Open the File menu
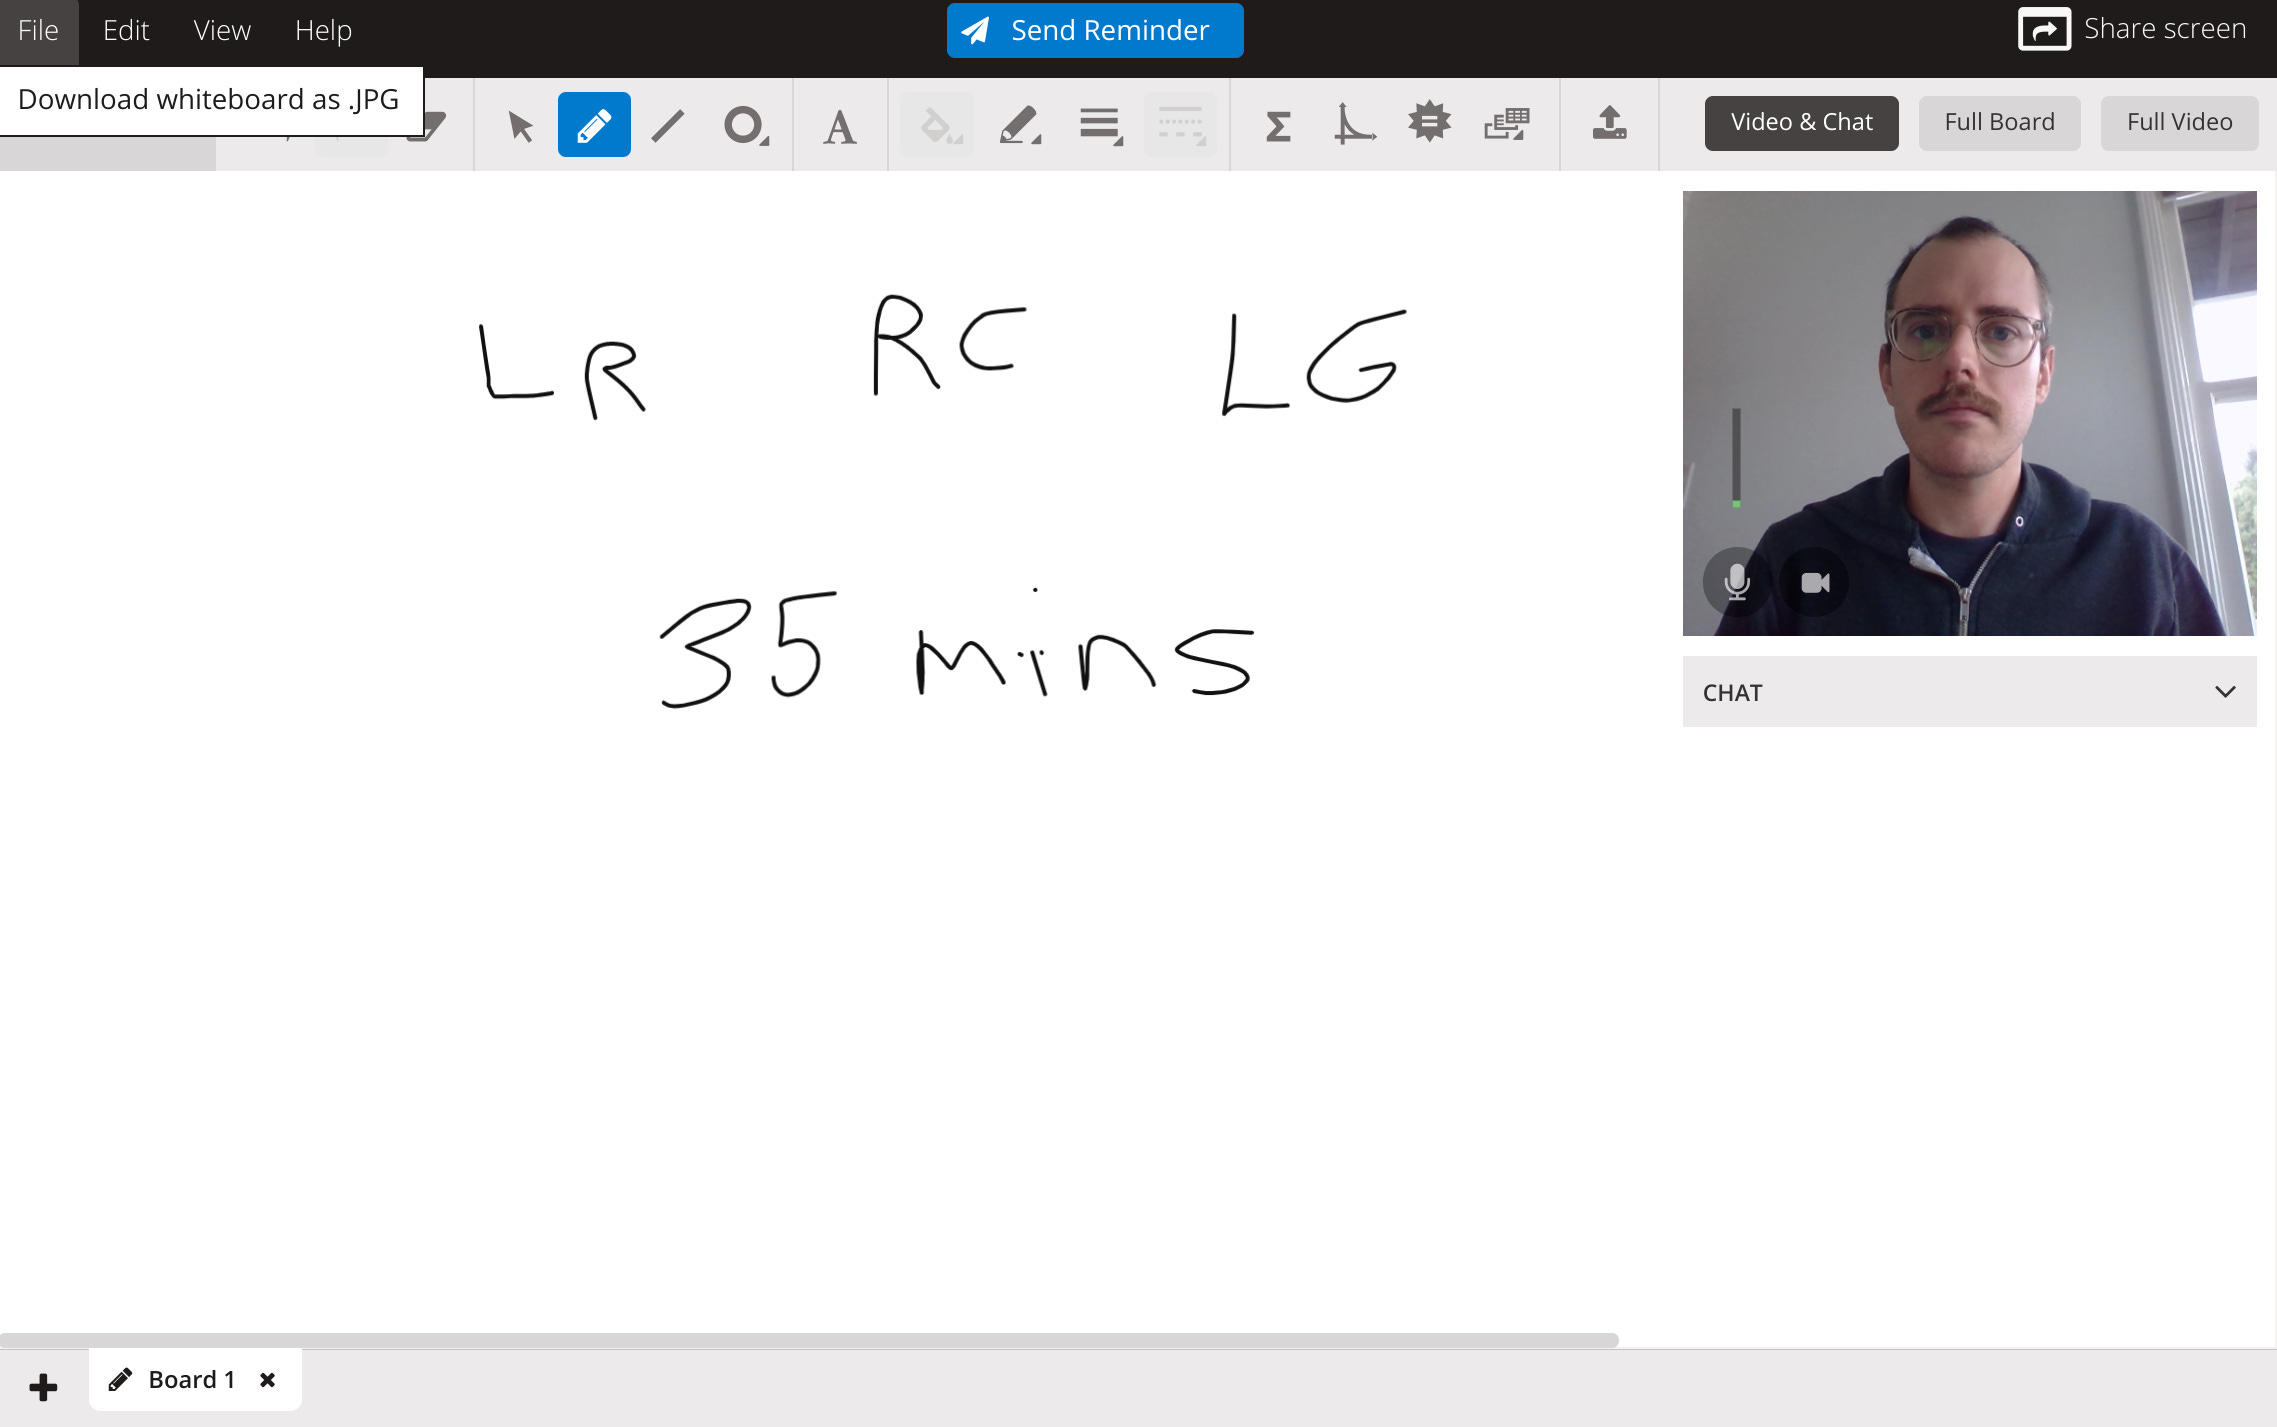 point(38,30)
